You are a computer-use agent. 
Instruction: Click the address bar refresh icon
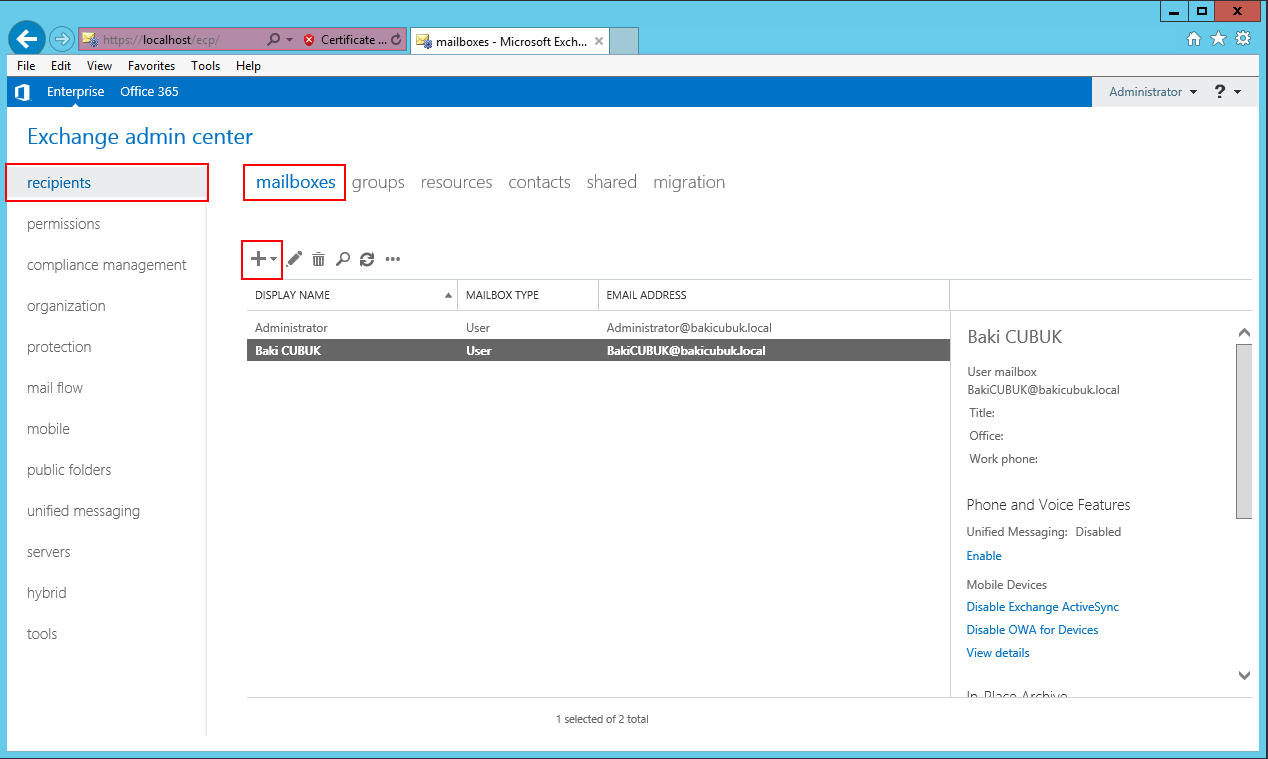click(396, 40)
